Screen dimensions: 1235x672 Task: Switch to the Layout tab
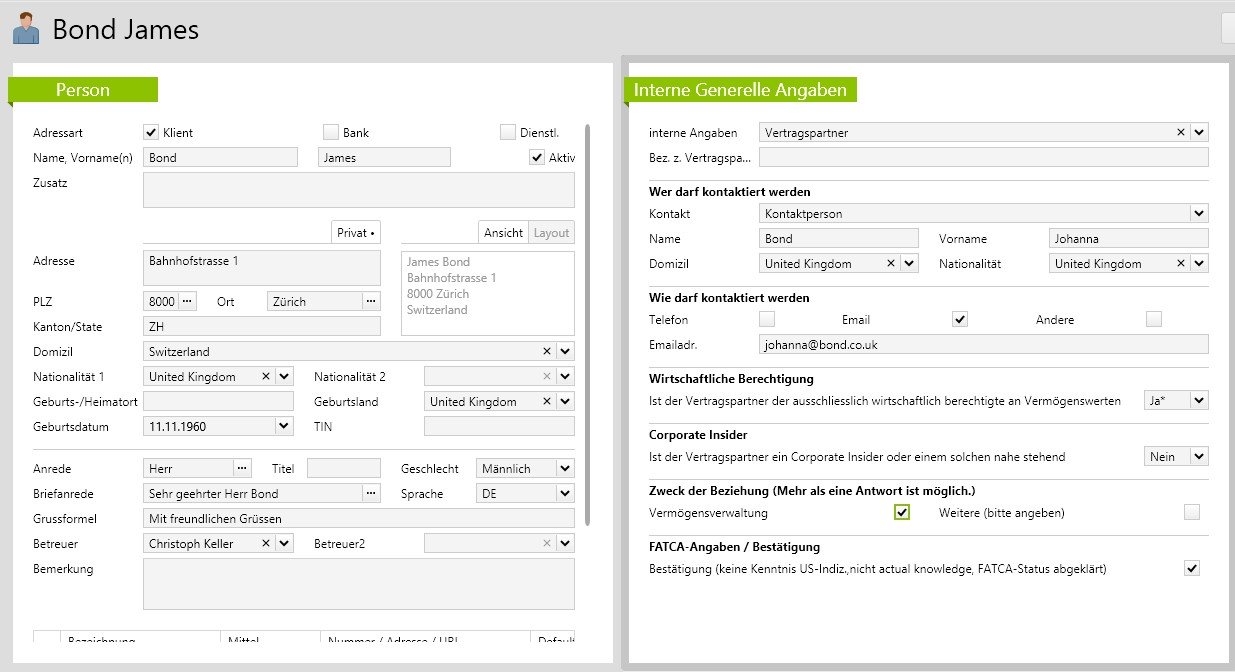(x=551, y=232)
